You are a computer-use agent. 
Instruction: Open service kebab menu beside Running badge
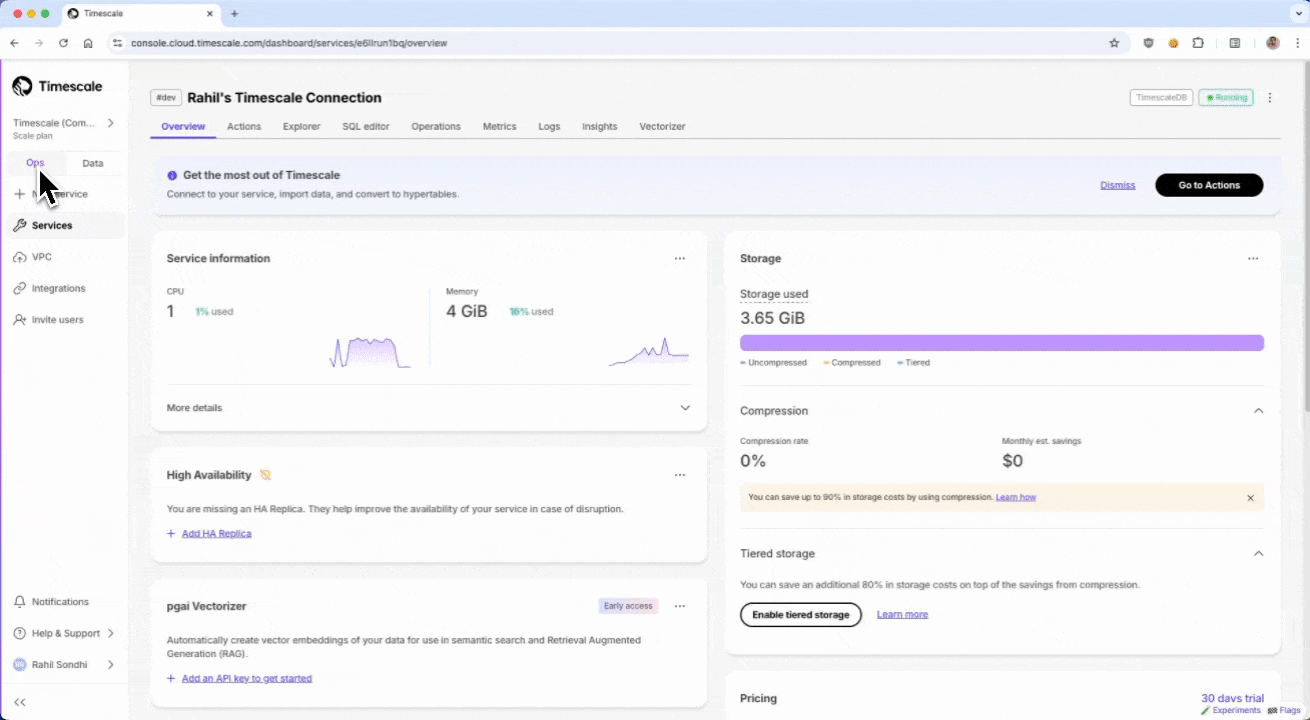pyautogui.click(x=1270, y=98)
